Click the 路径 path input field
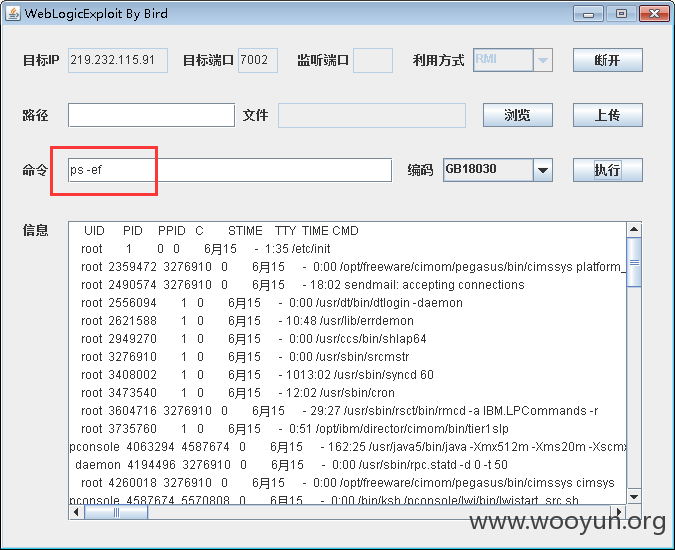Screen dimensions: 675x550 [x=152, y=115]
